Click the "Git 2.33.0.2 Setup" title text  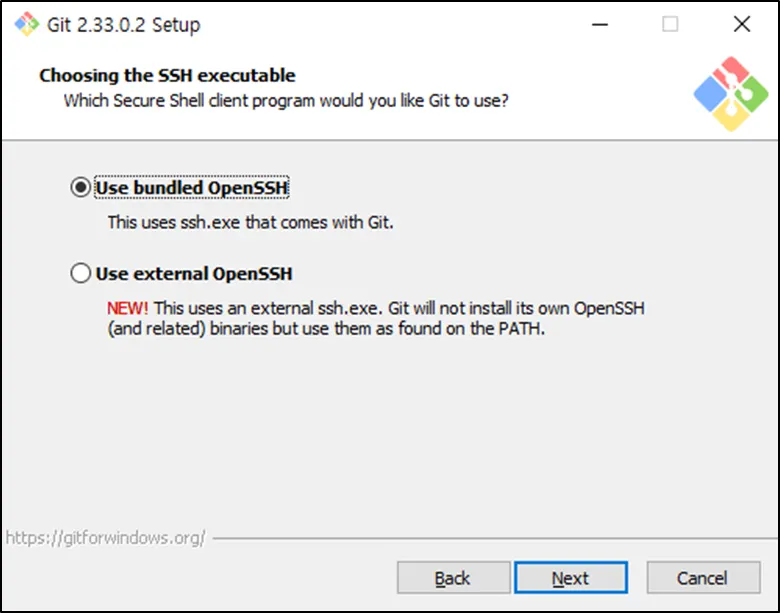(123, 25)
